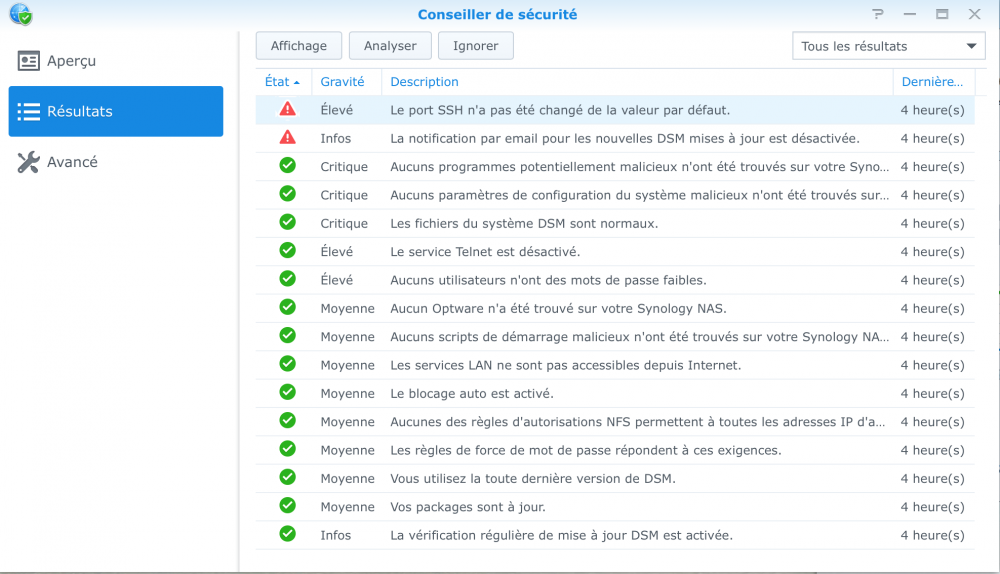Select 'Le blocage auto est activé.' text
1000x574 pixels.
pos(472,394)
